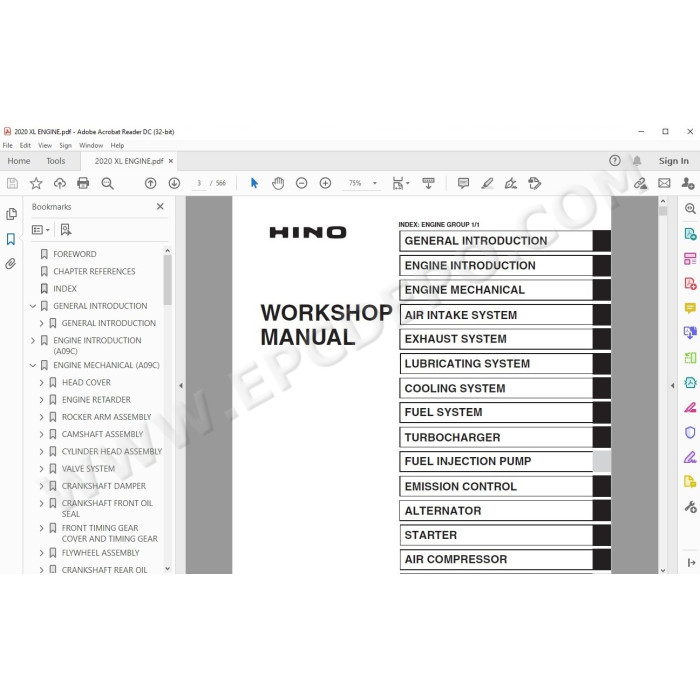Open the Sign document tool
The width and height of the screenshot is (700, 700).
click(511, 183)
